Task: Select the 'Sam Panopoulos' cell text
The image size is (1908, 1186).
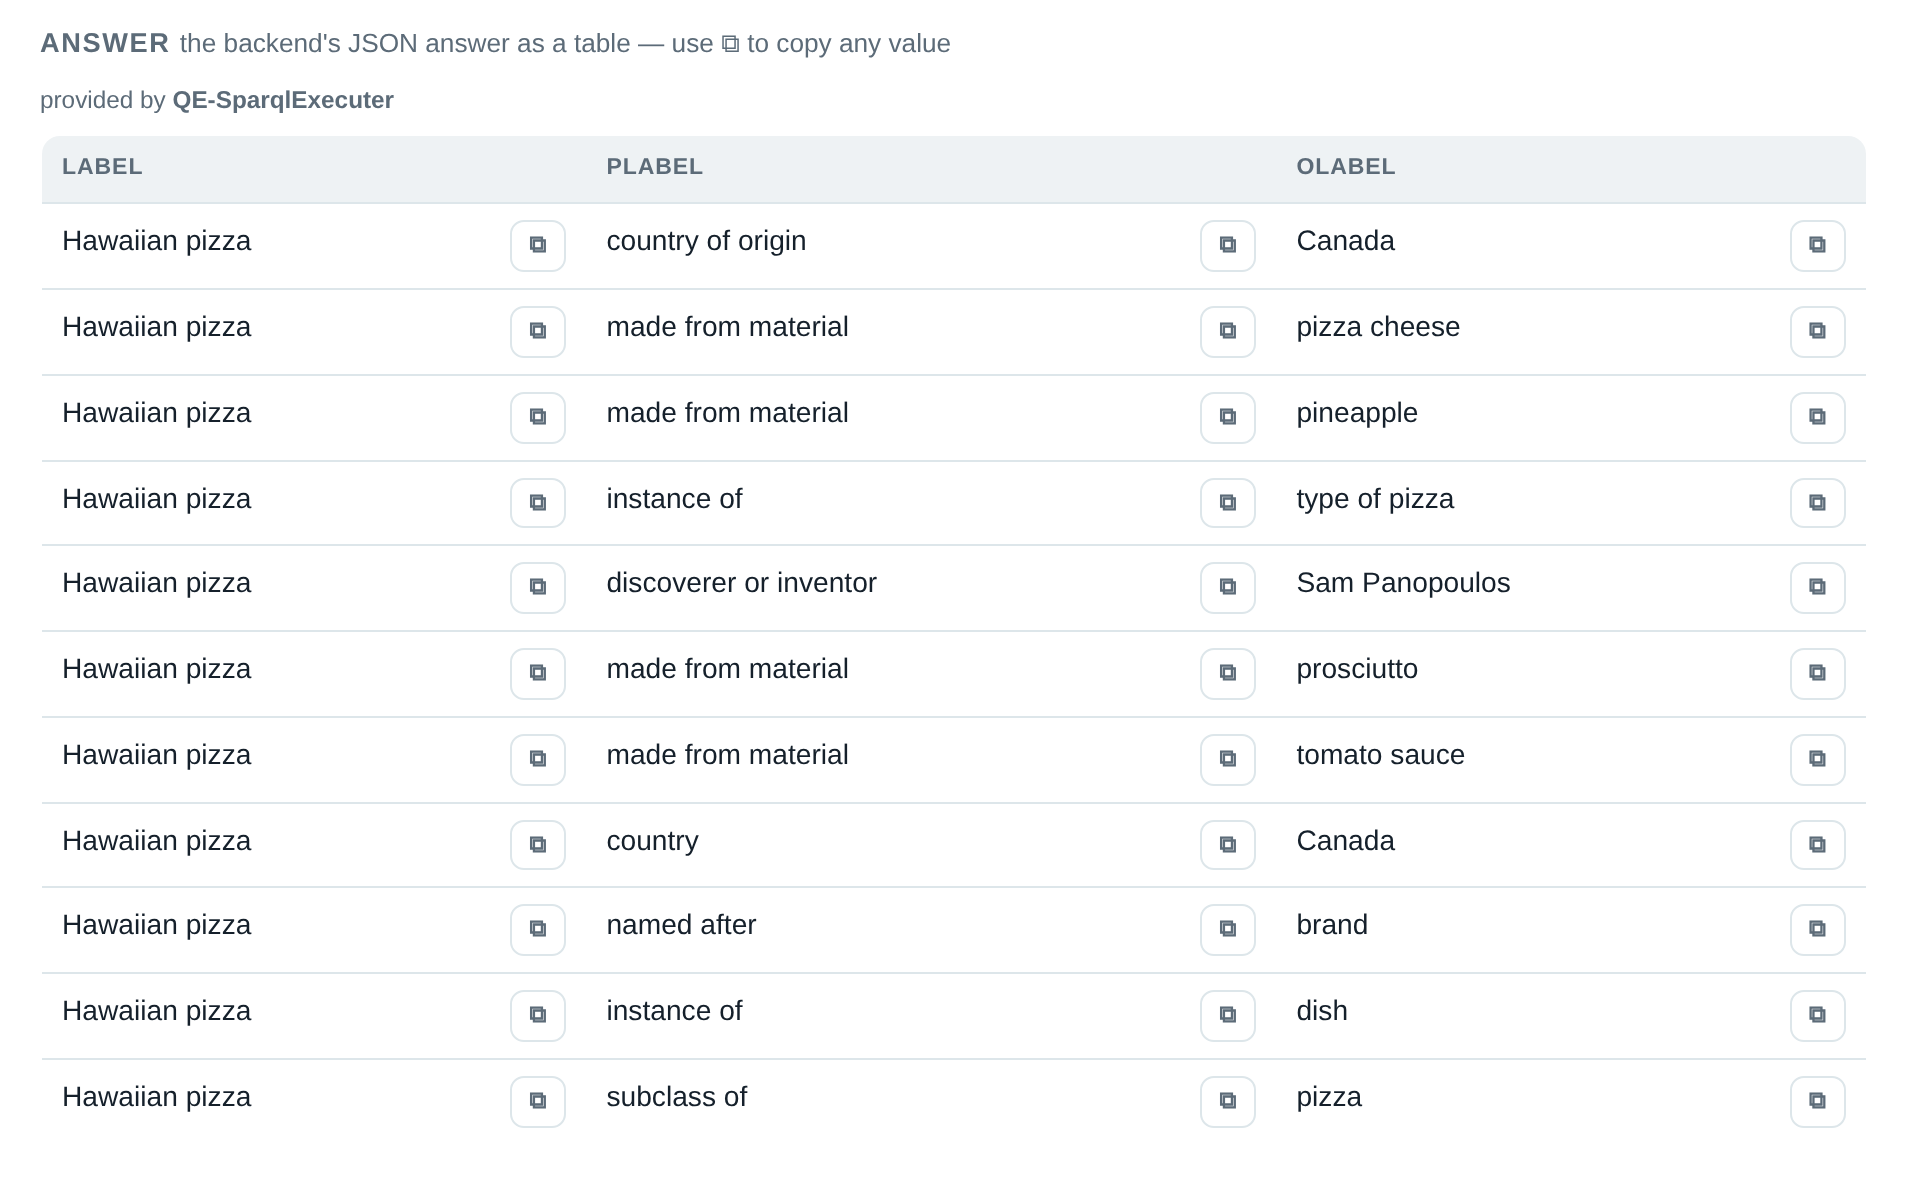Action: (x=1403, y=583)
